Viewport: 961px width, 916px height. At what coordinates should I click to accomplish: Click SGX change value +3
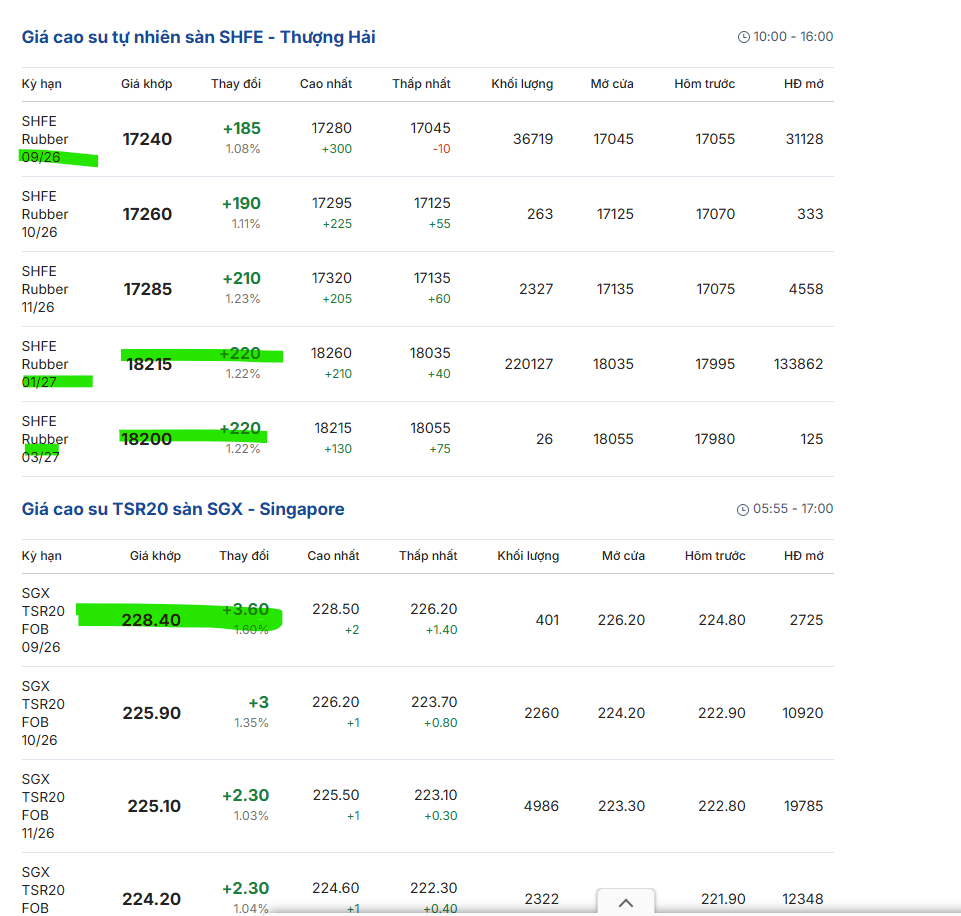[259, 703]
